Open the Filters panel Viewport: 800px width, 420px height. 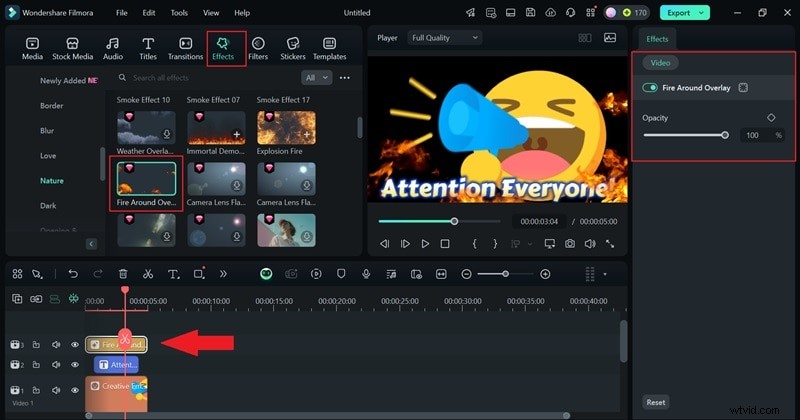click(258, 49)
